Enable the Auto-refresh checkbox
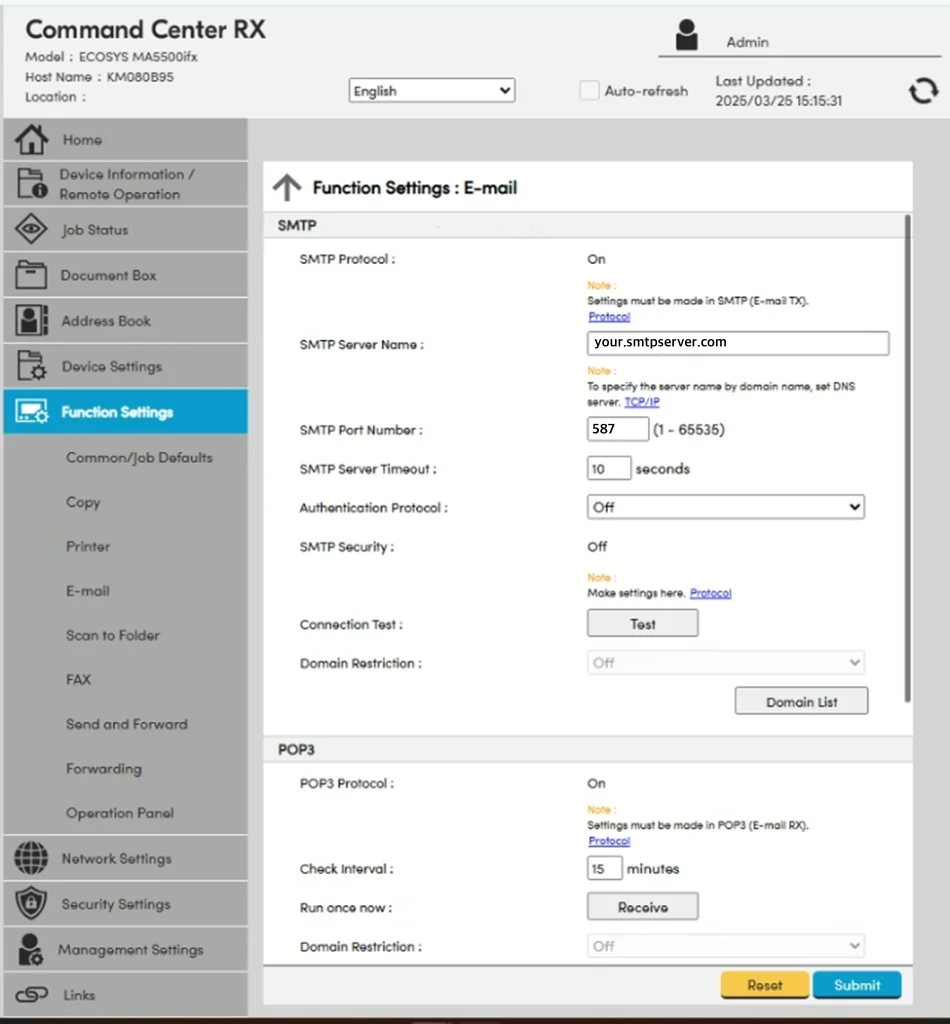 589,91
